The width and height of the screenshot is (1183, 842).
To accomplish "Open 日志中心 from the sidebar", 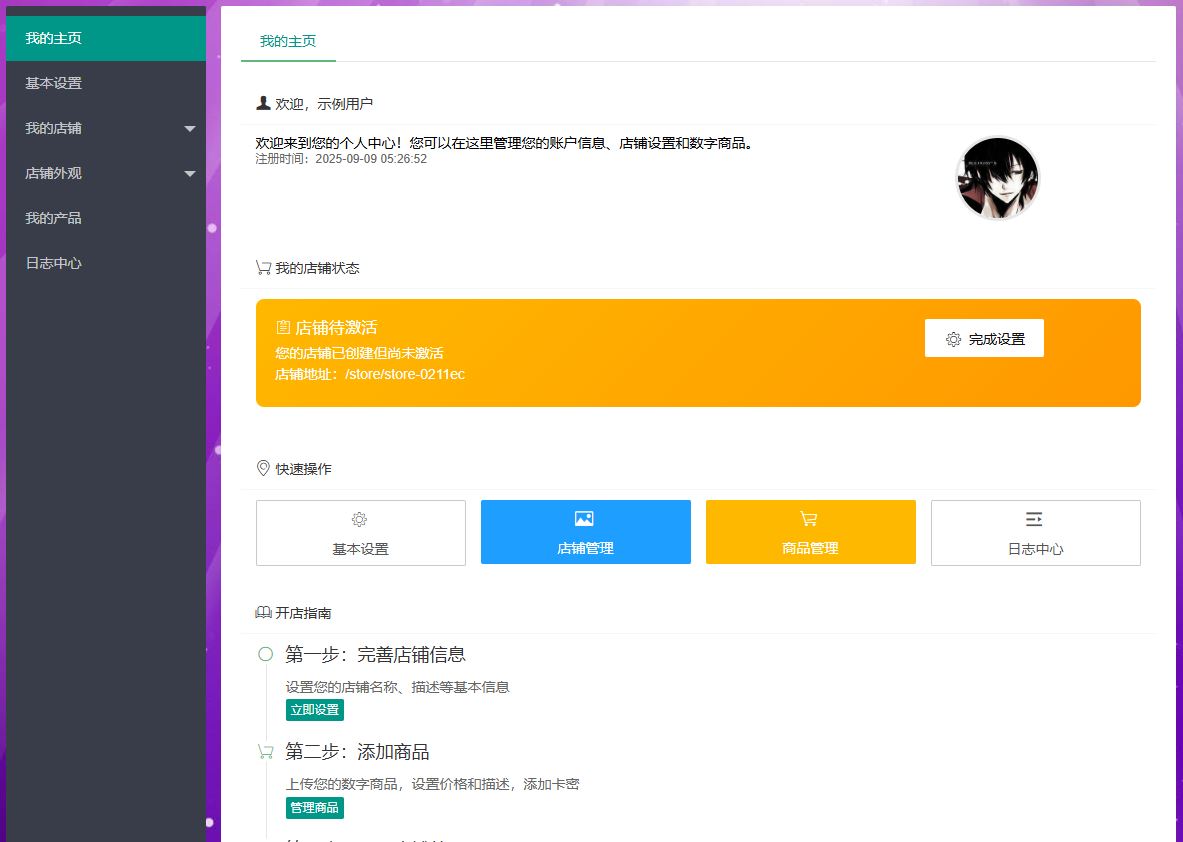I will (105, 263).
